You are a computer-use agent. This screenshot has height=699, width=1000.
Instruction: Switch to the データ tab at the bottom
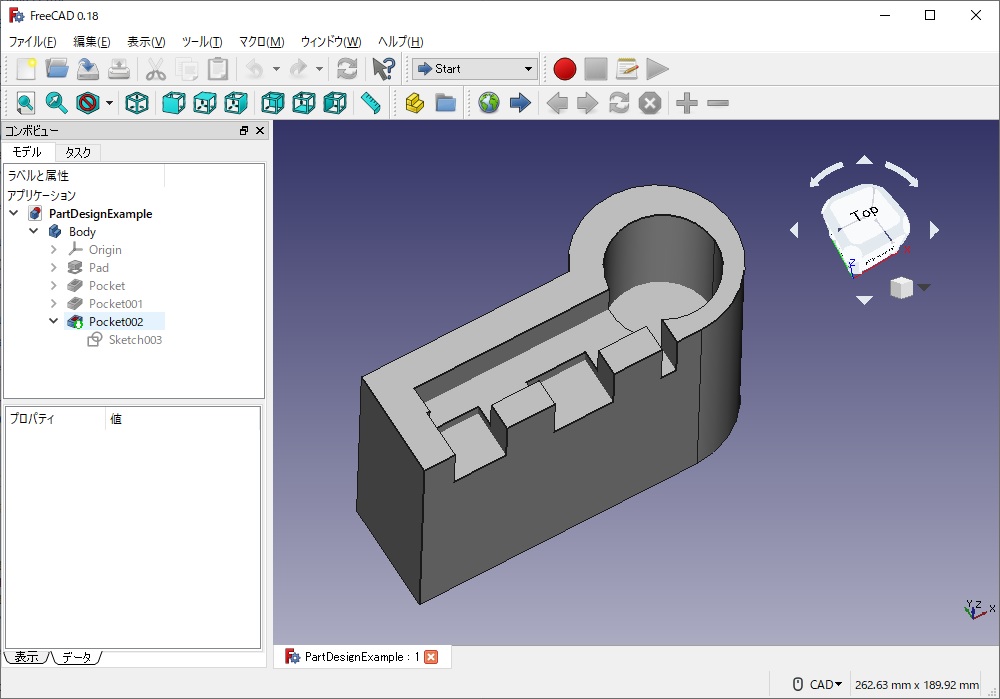77,657
